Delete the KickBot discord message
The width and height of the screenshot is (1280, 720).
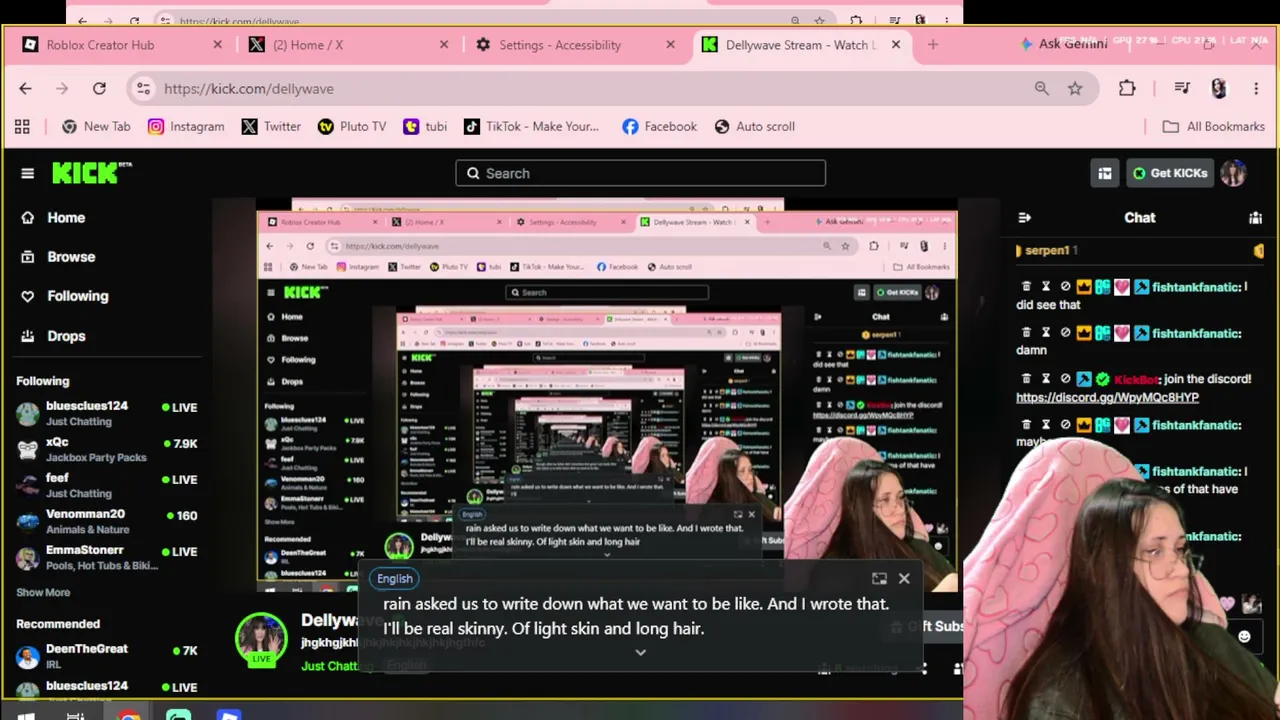coord(1026,379)
